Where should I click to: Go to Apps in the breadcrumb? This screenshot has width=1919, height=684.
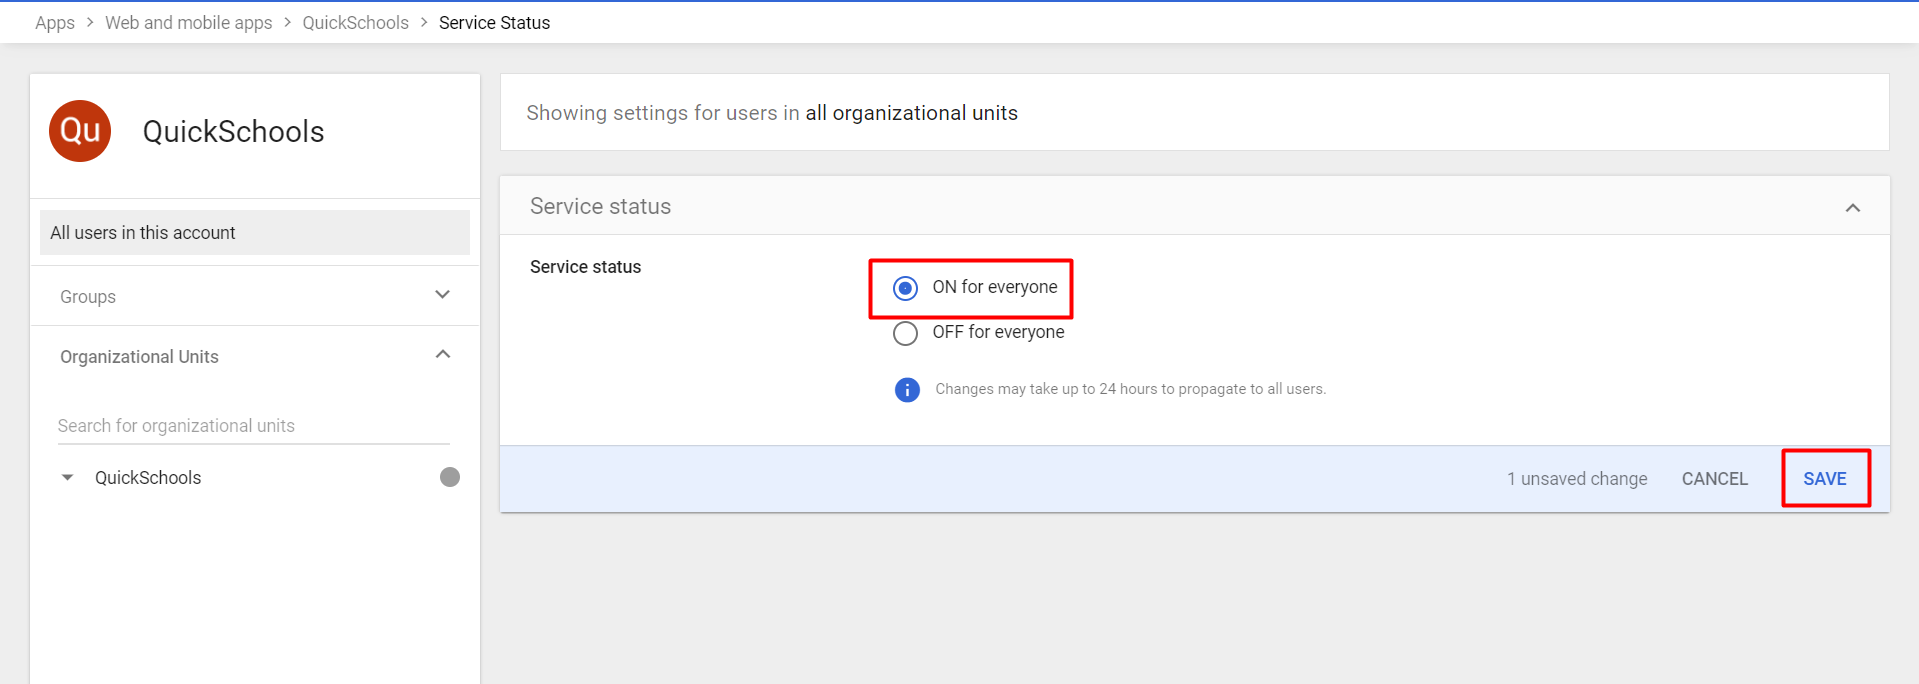click(x=55, y=22)
